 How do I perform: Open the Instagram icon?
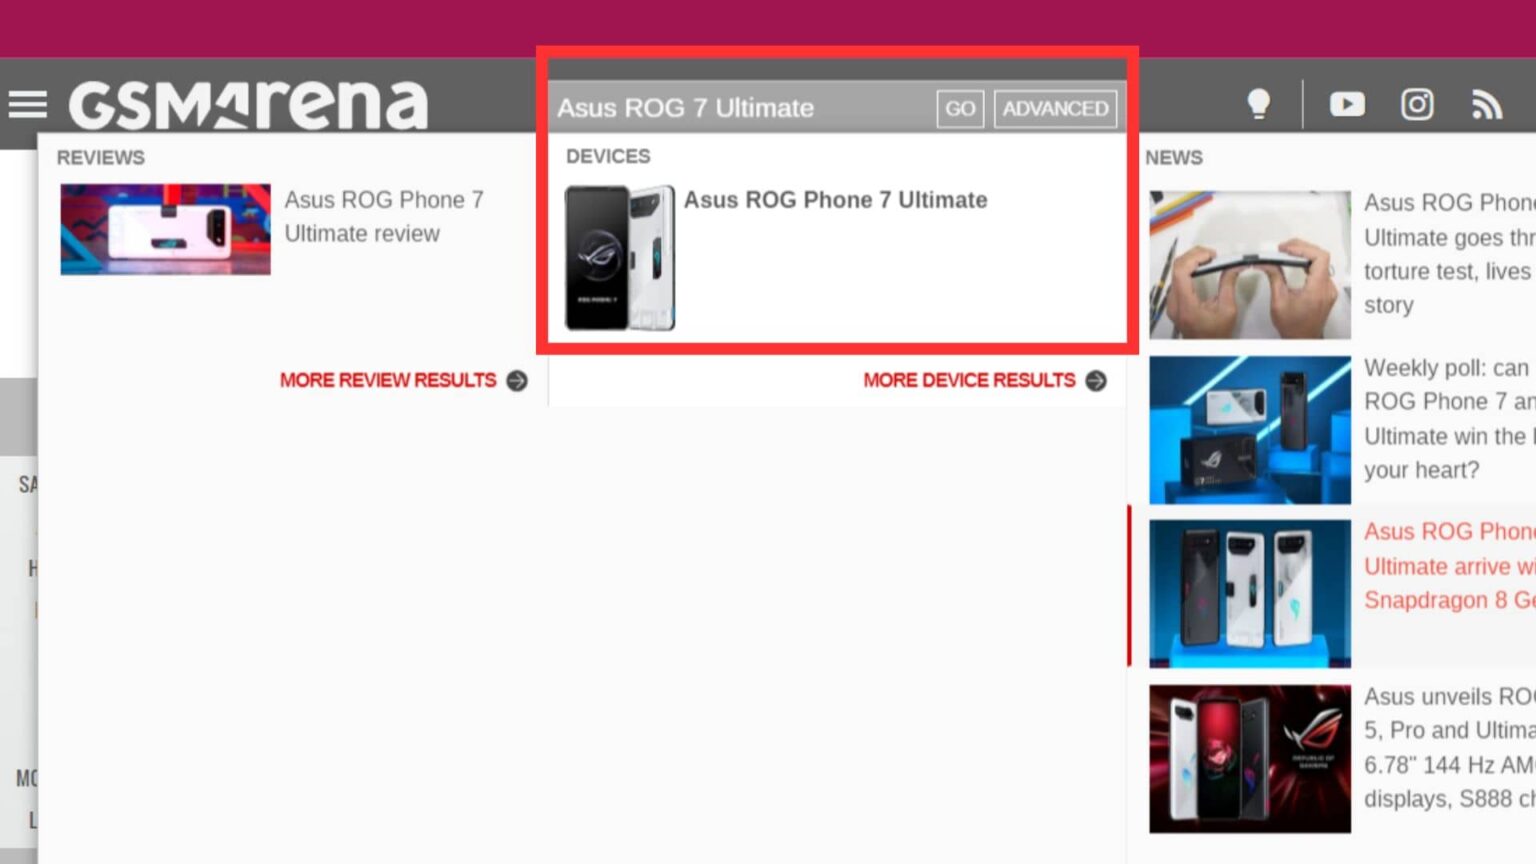tap(1417, 104)
